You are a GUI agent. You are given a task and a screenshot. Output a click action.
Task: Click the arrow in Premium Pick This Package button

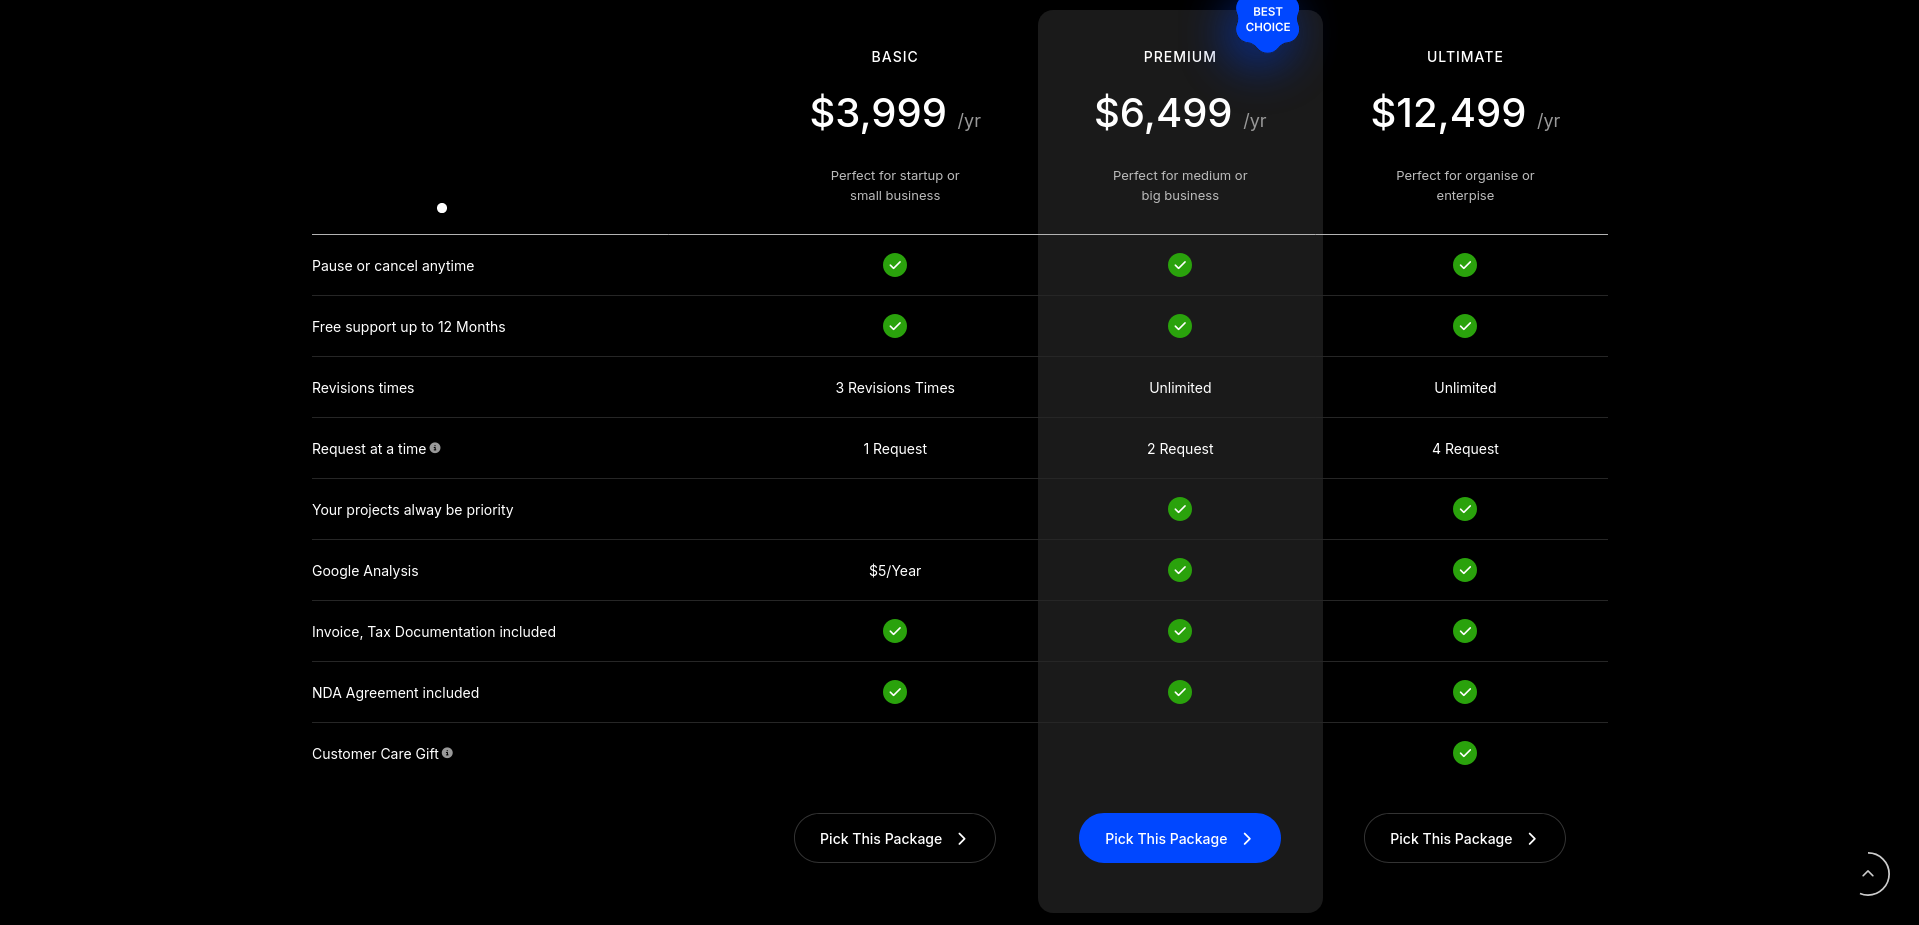pos(1247,839)
